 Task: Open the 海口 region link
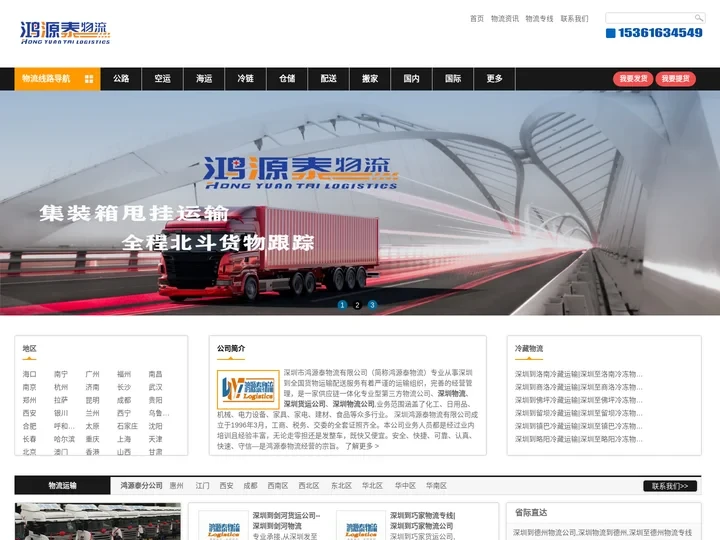(29, 374)
